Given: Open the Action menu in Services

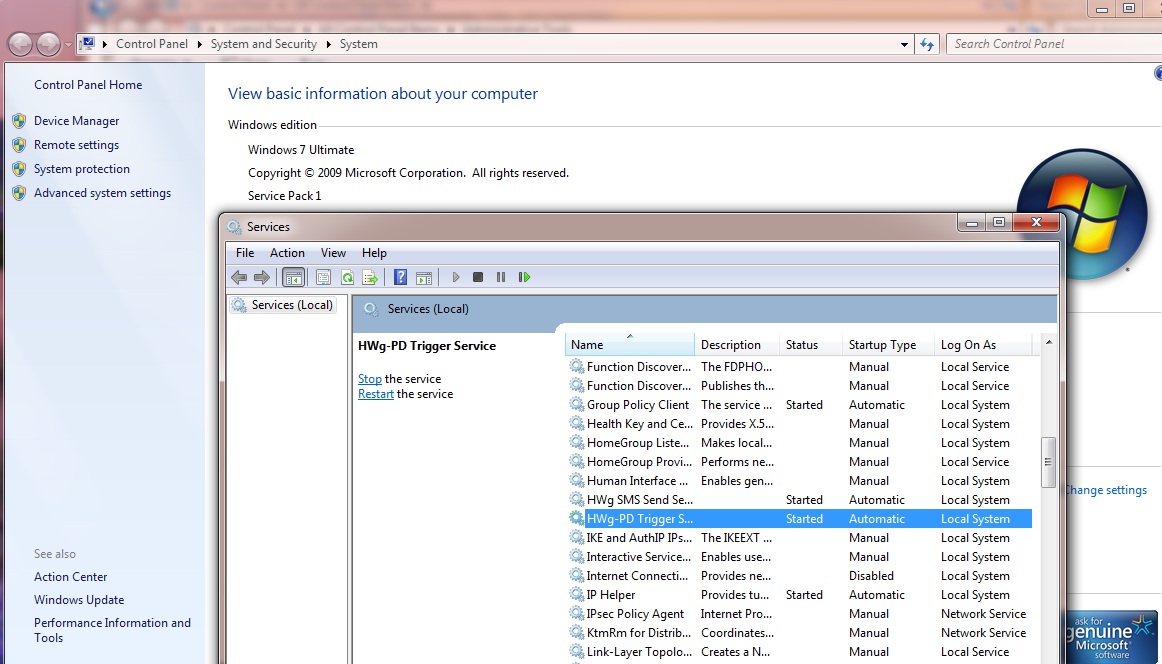Looking at the screenshot, I should tap(287, 253).
